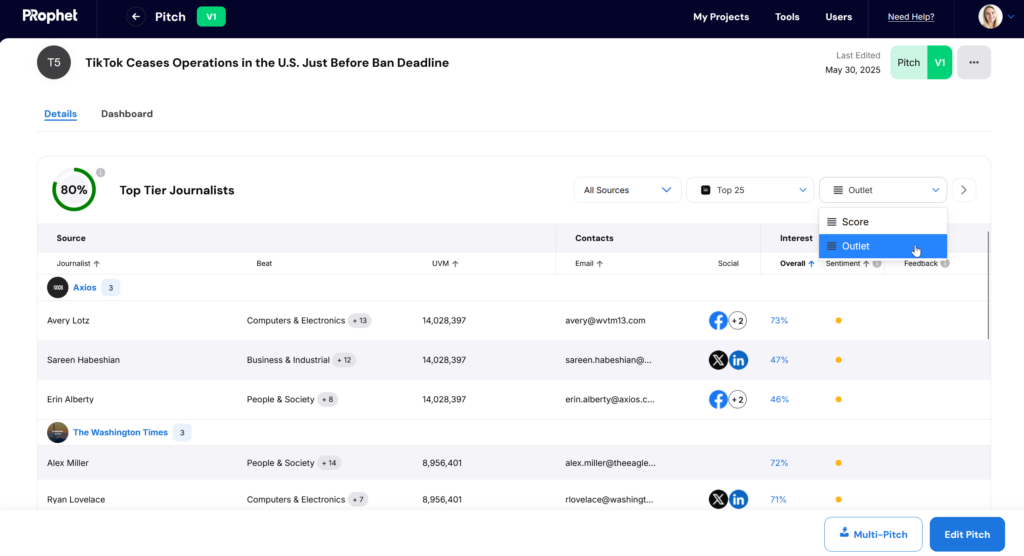Click Alex Miller's sentiment dot

[839, 463]
